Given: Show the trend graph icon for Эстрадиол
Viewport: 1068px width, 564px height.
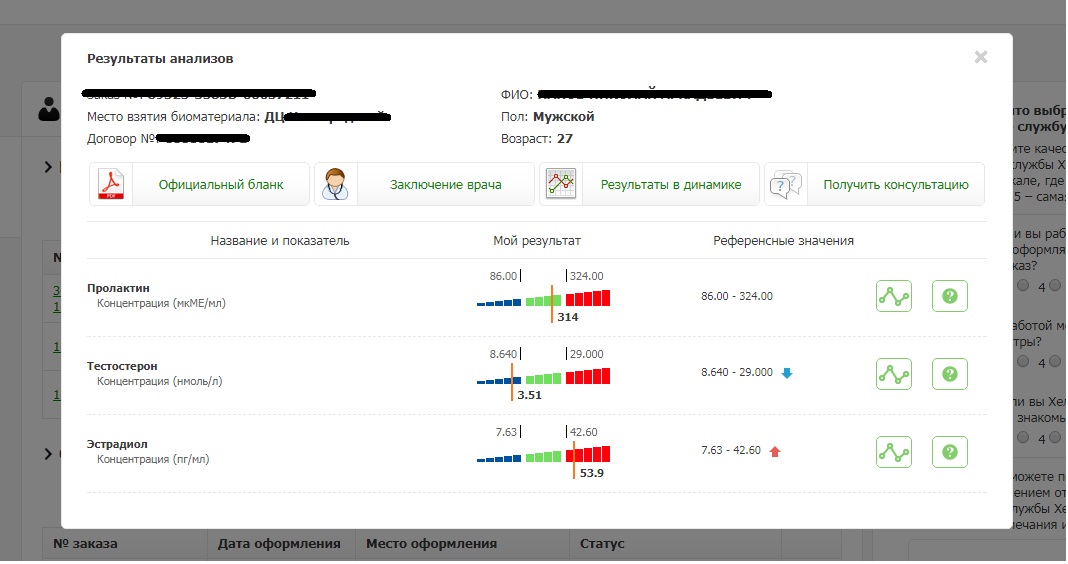Looking at the screenshot, I should tap(894, 452).
